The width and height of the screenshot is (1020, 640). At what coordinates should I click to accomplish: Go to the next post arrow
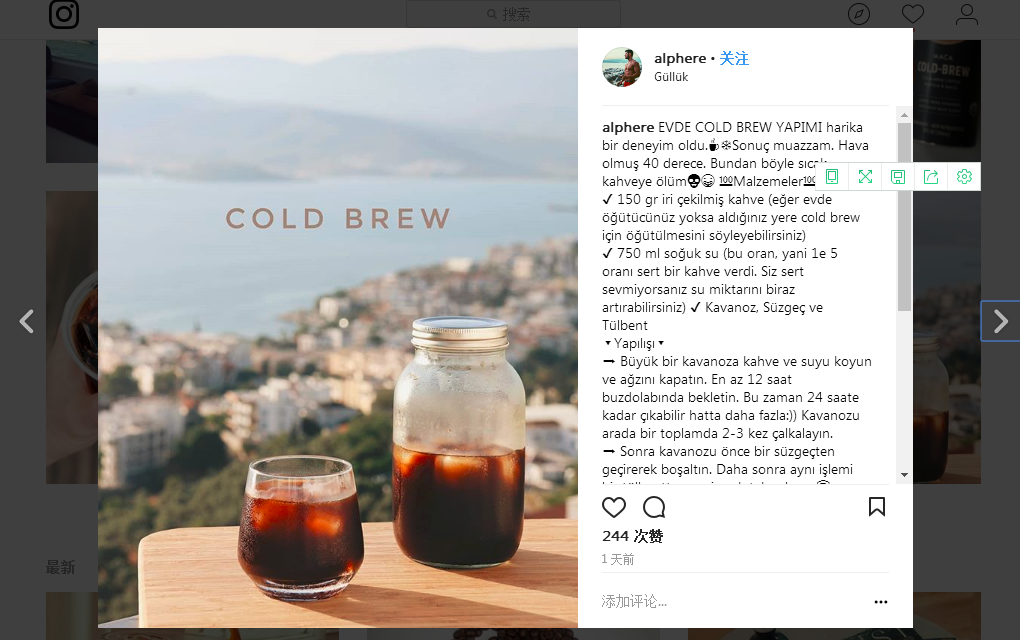[1000, 321]
